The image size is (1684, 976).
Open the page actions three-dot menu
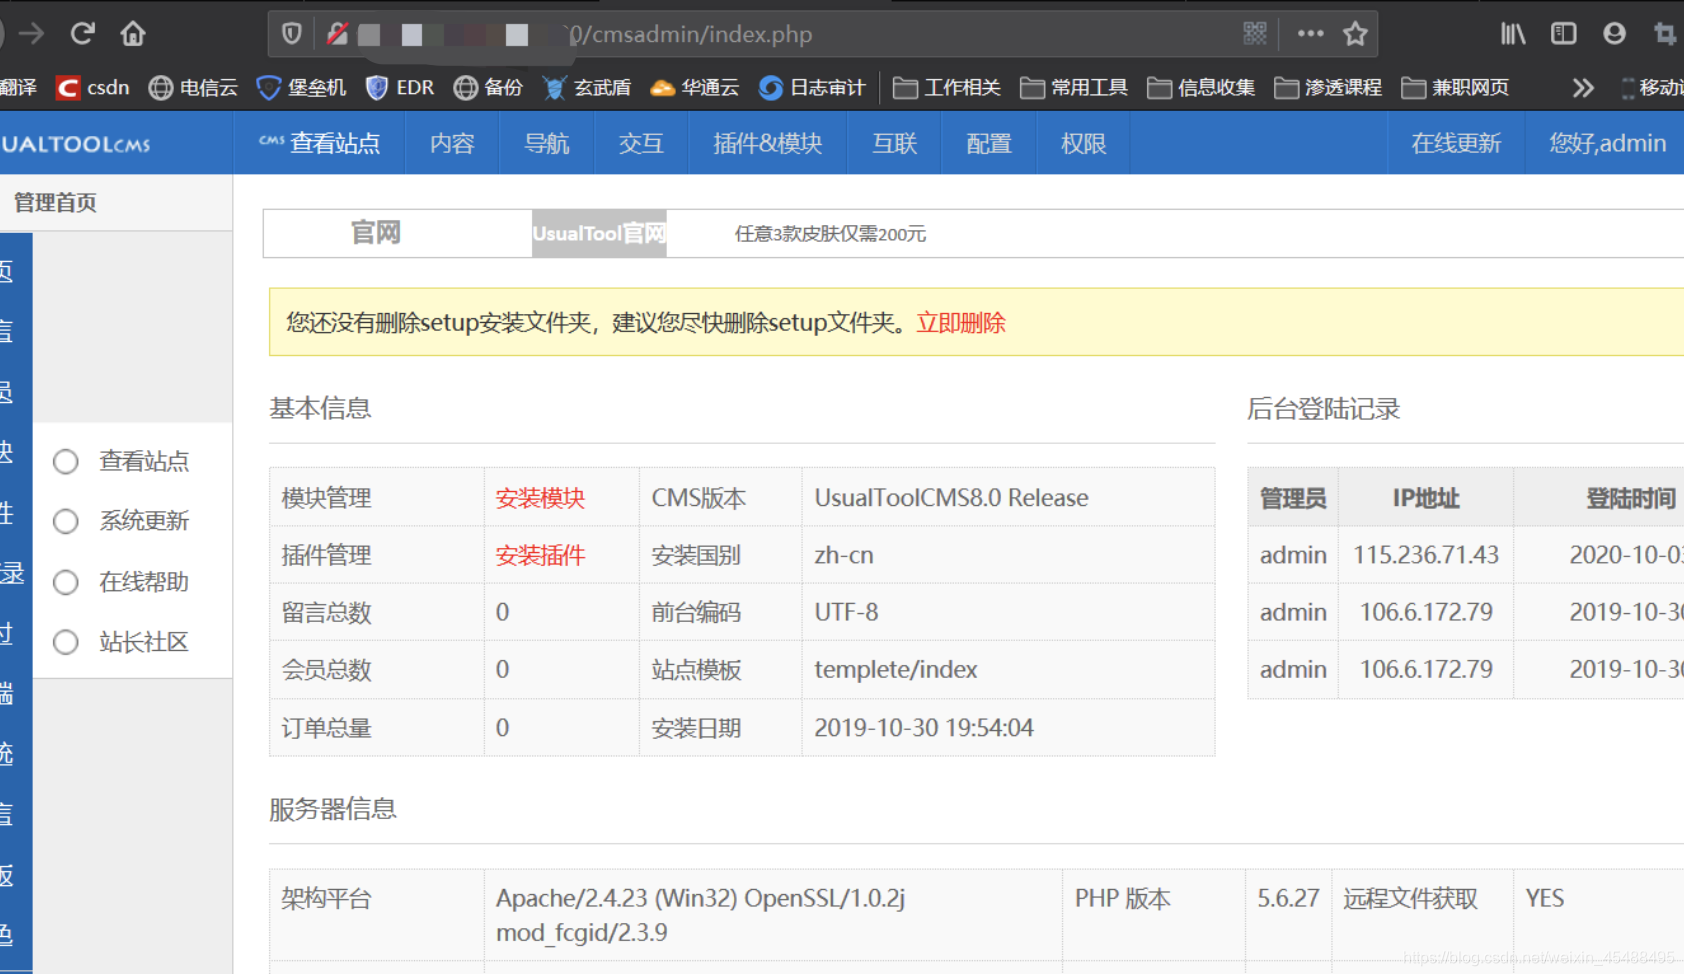(x=1310, y=34)
